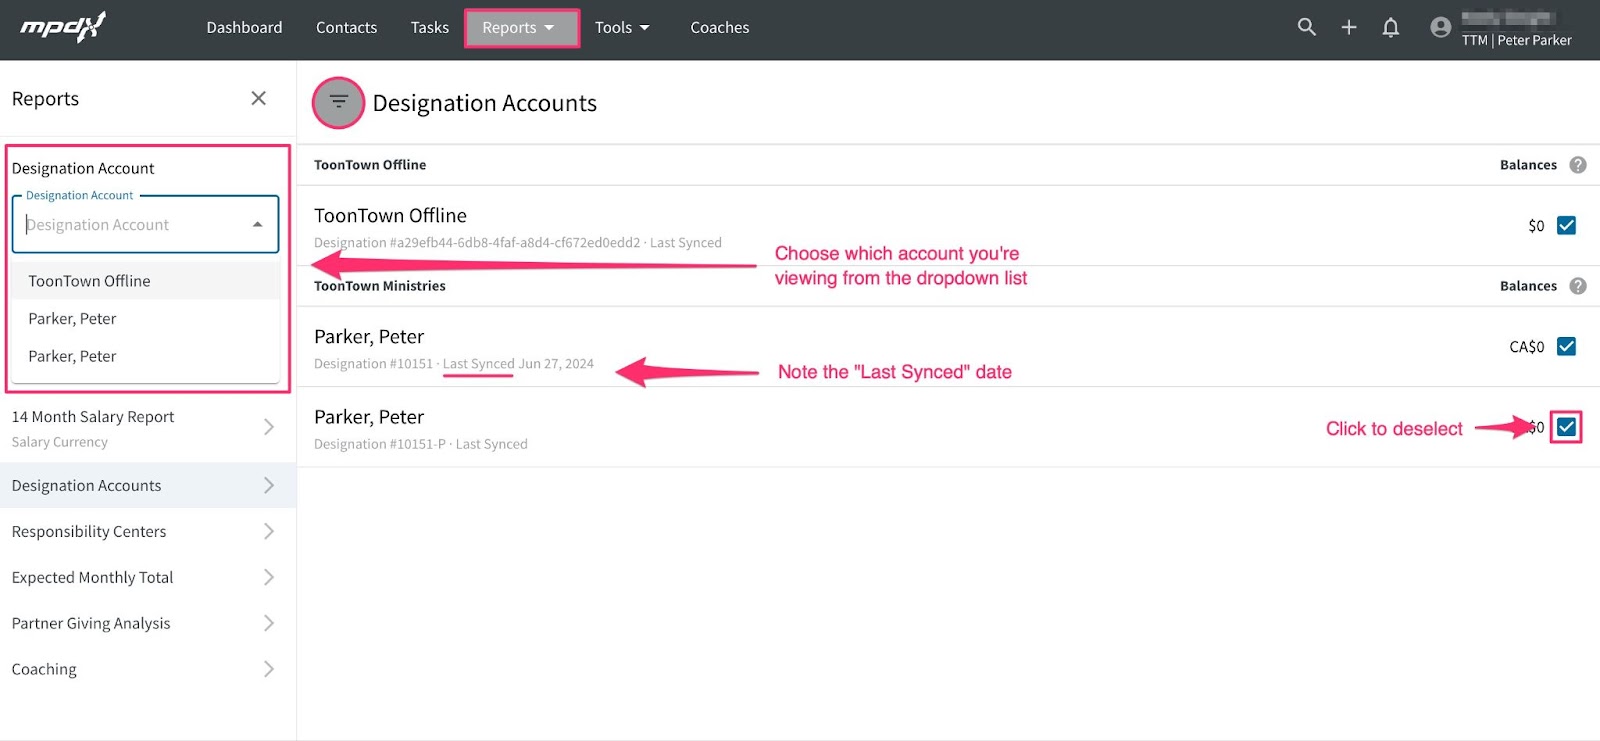Open the Contacts page

(x=346, y=28)
